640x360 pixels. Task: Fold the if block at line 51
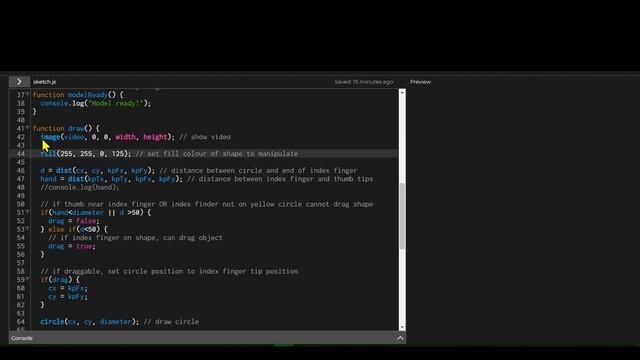(28, 212)
